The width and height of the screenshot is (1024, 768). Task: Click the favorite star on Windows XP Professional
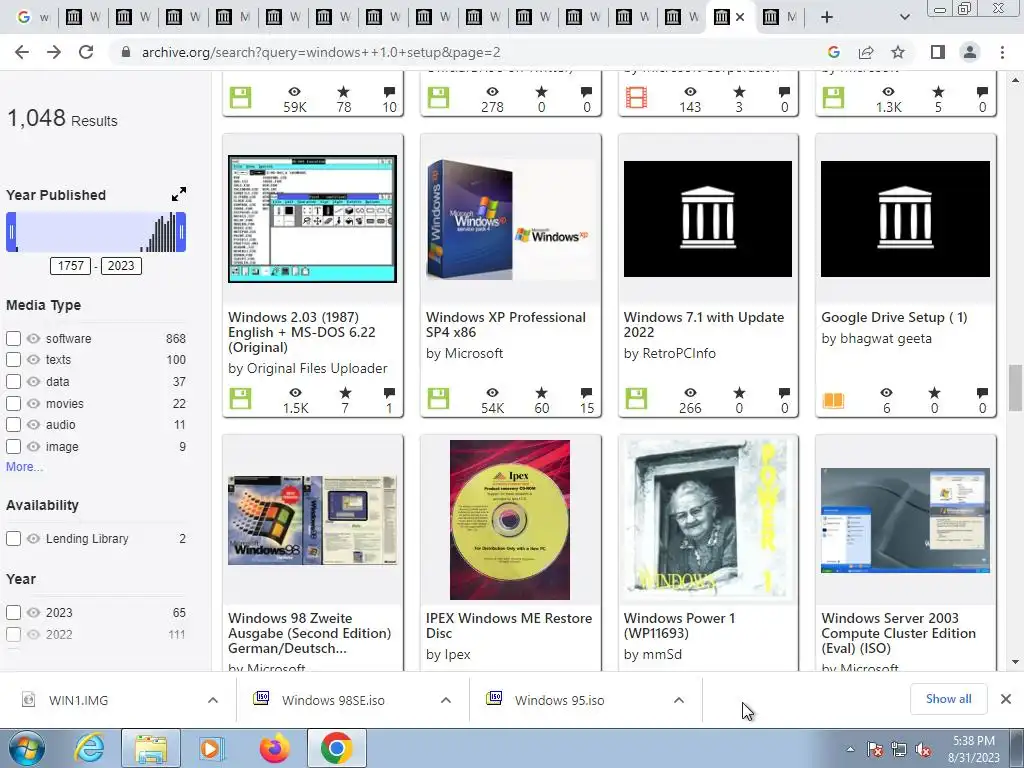point(541,392)
